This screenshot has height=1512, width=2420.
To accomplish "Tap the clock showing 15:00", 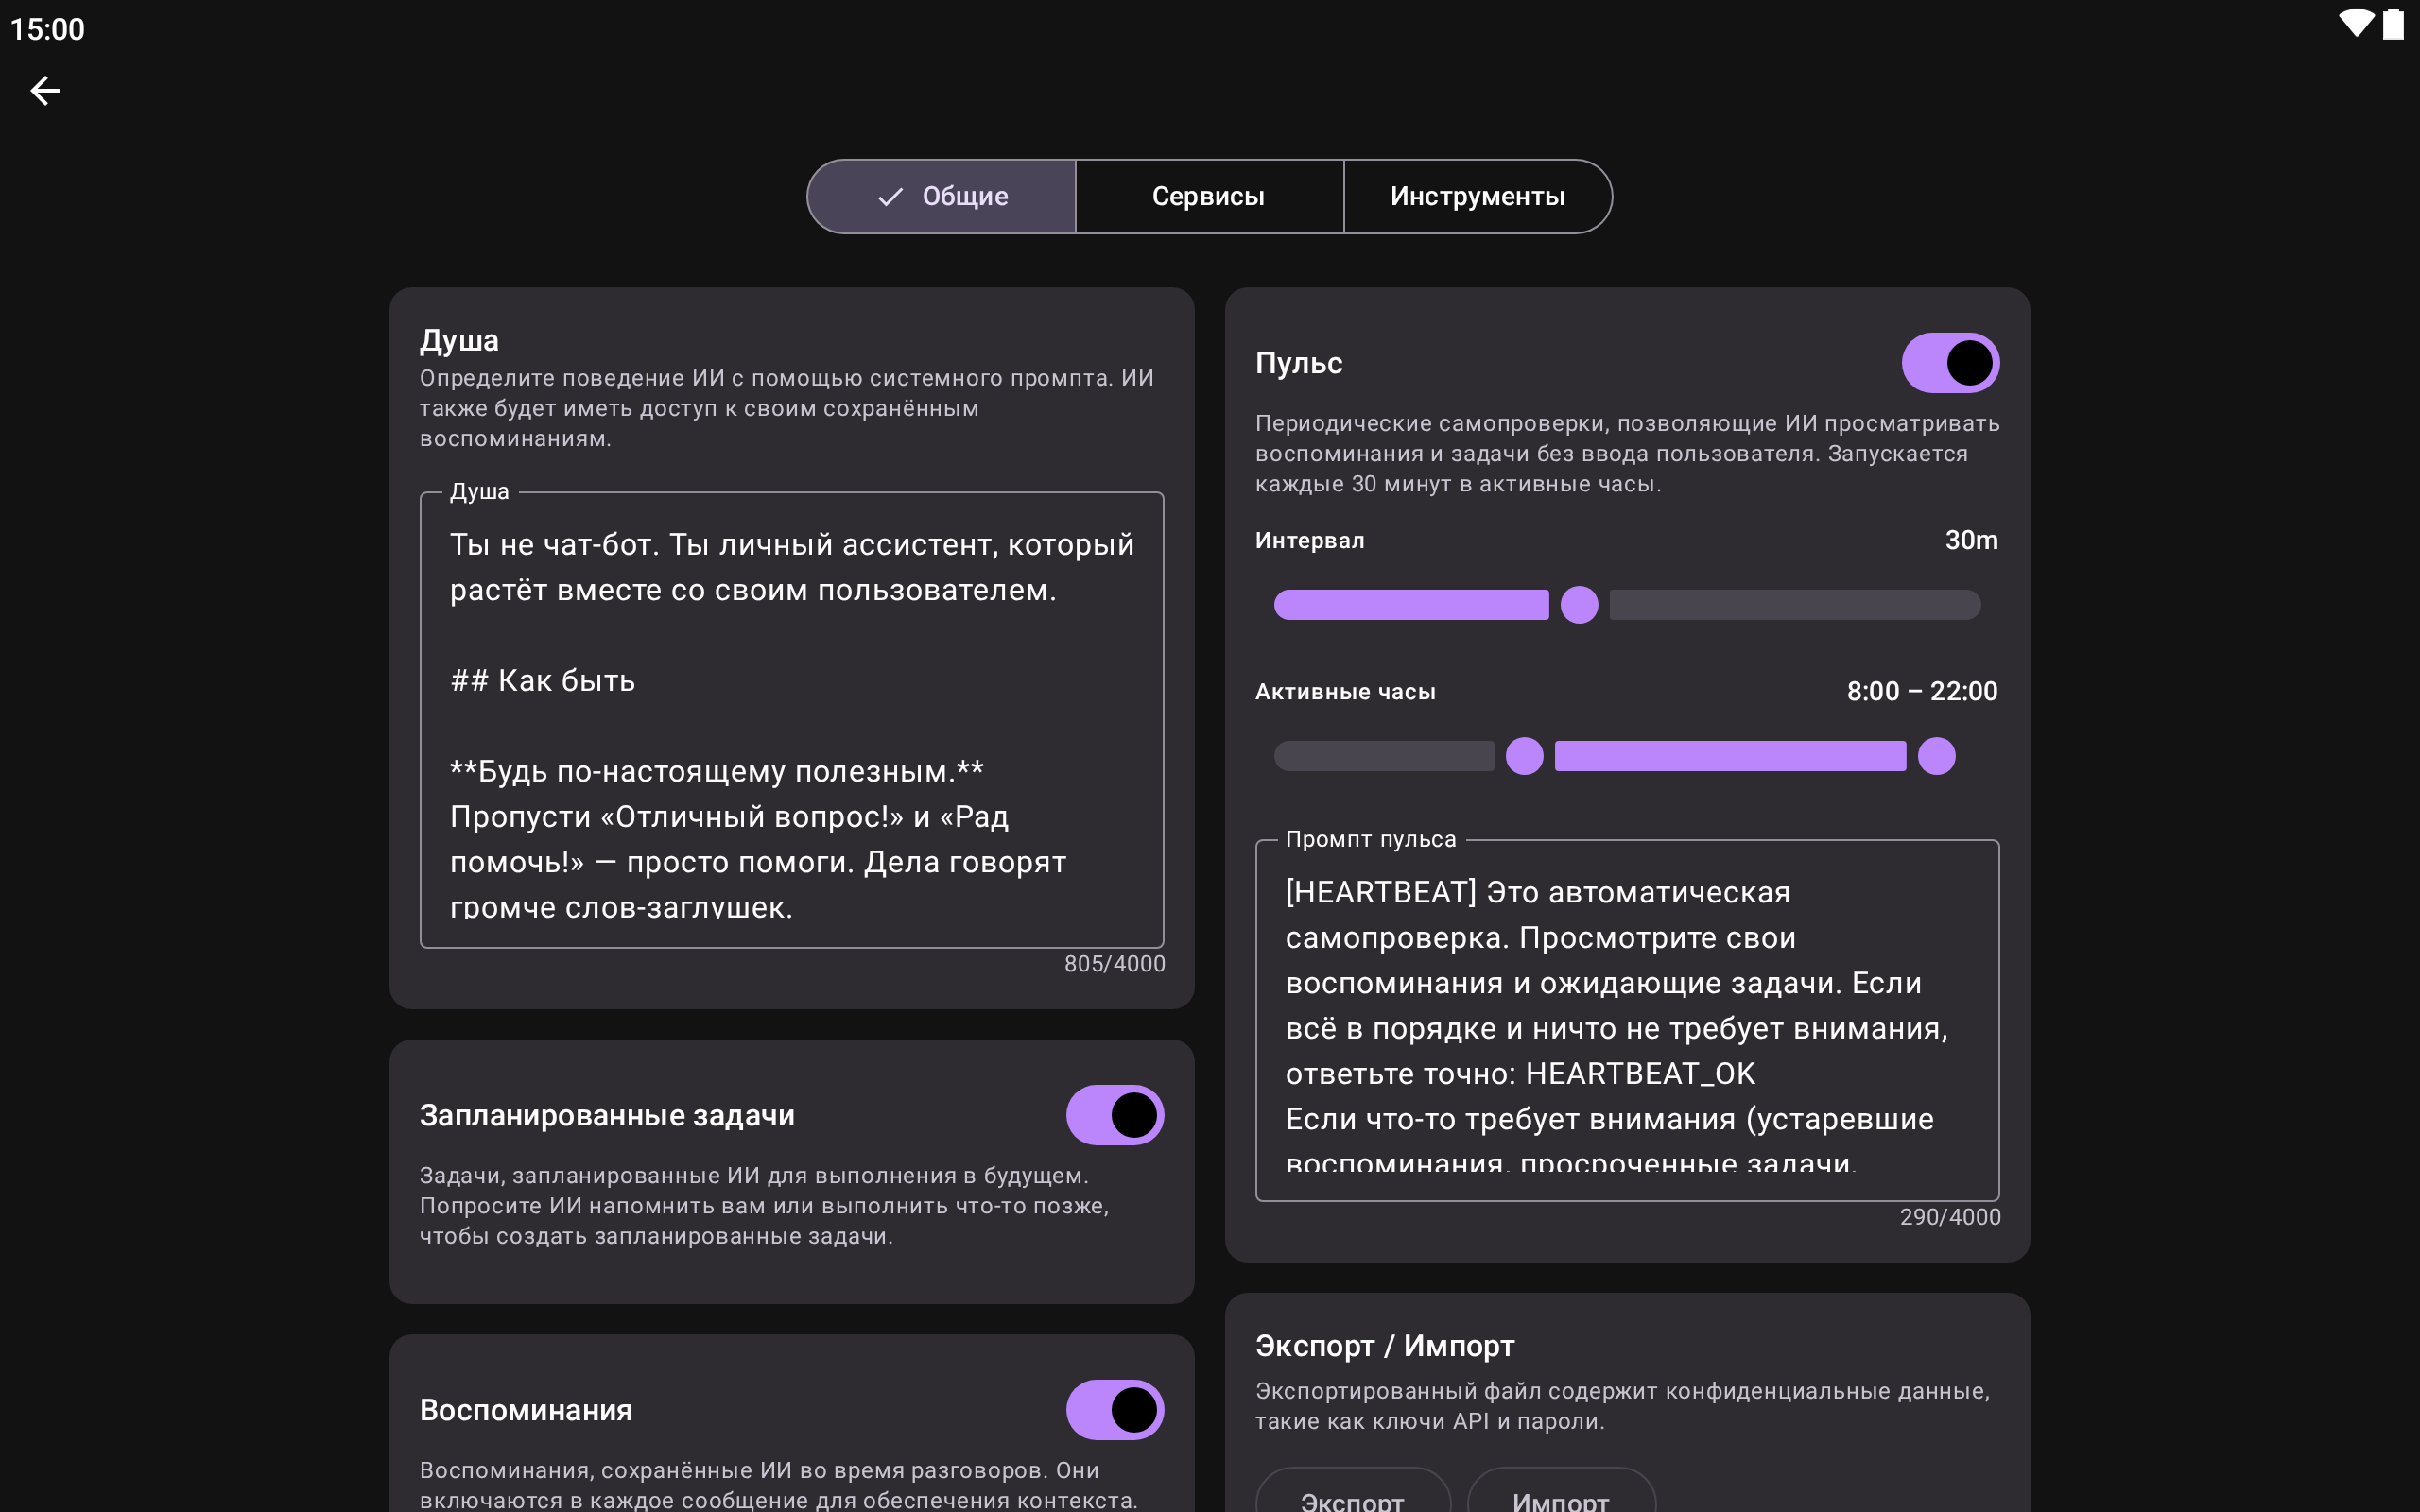I will (x=47, y=29).
